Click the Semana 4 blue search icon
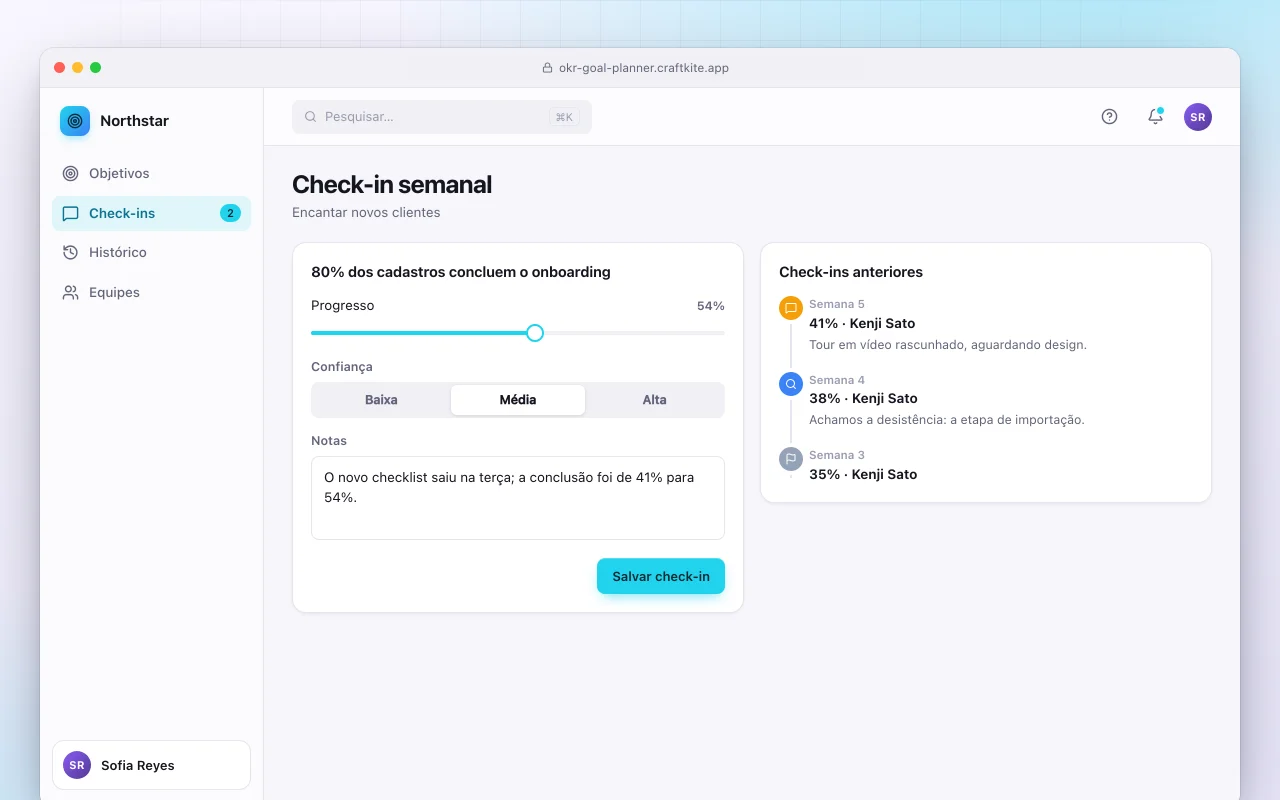The image size is (1280, 800). pos(791,383)
